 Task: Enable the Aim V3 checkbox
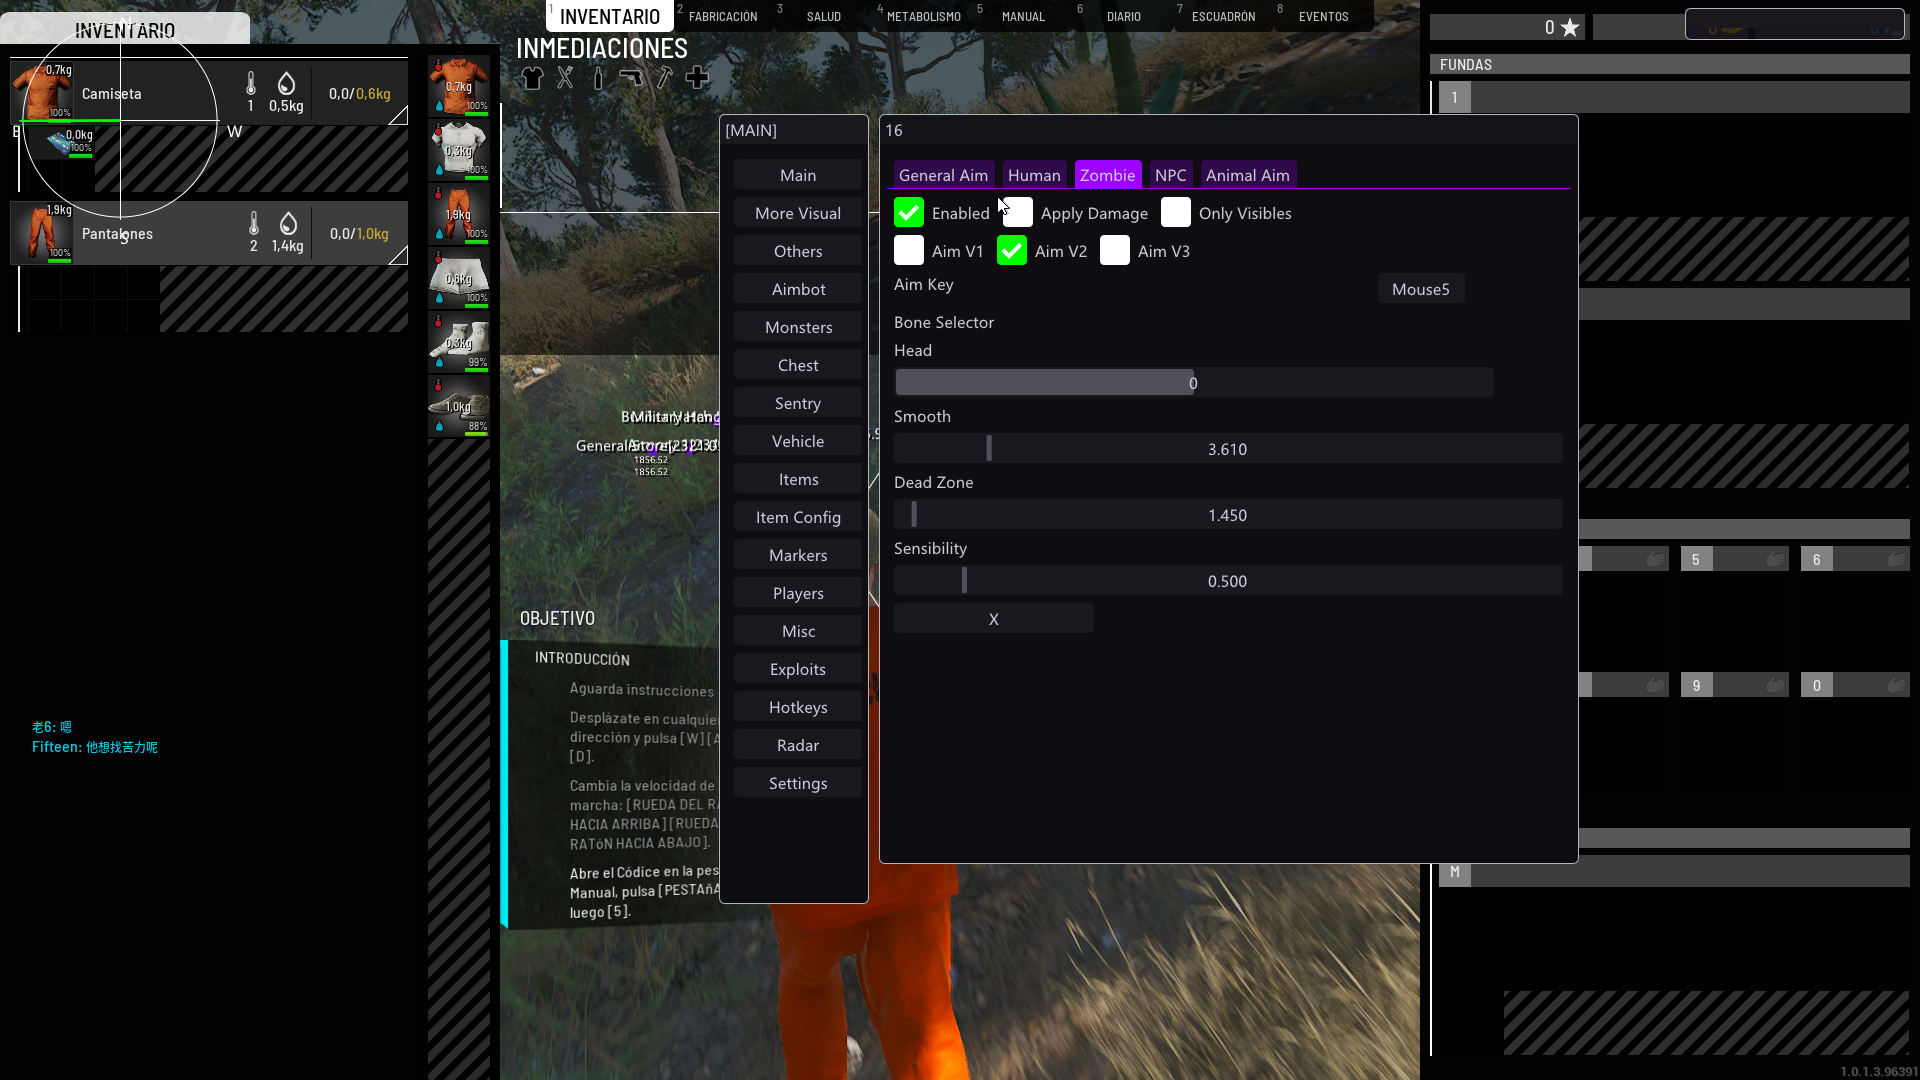point(1115,251)
